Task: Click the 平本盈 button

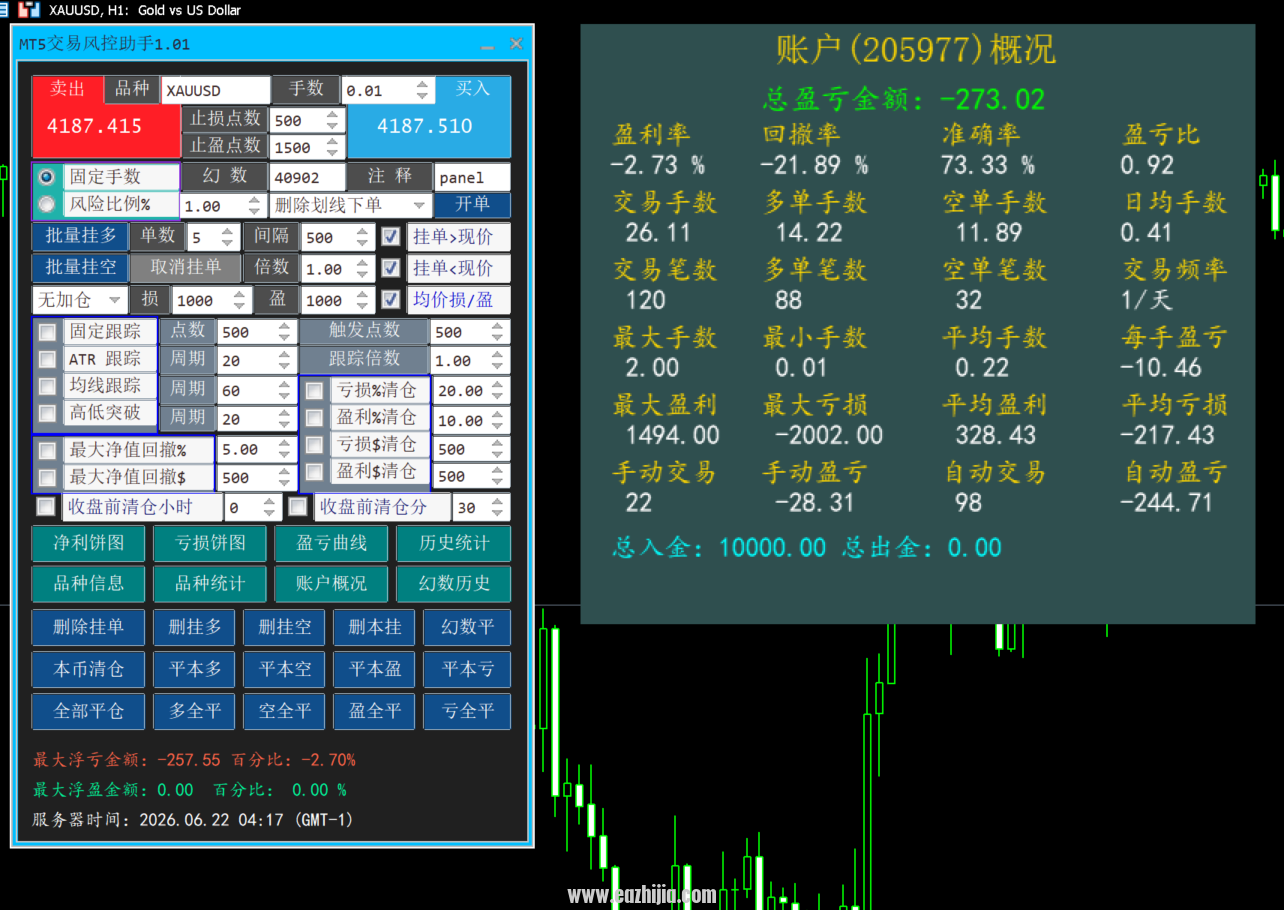Action: point(375,670)
